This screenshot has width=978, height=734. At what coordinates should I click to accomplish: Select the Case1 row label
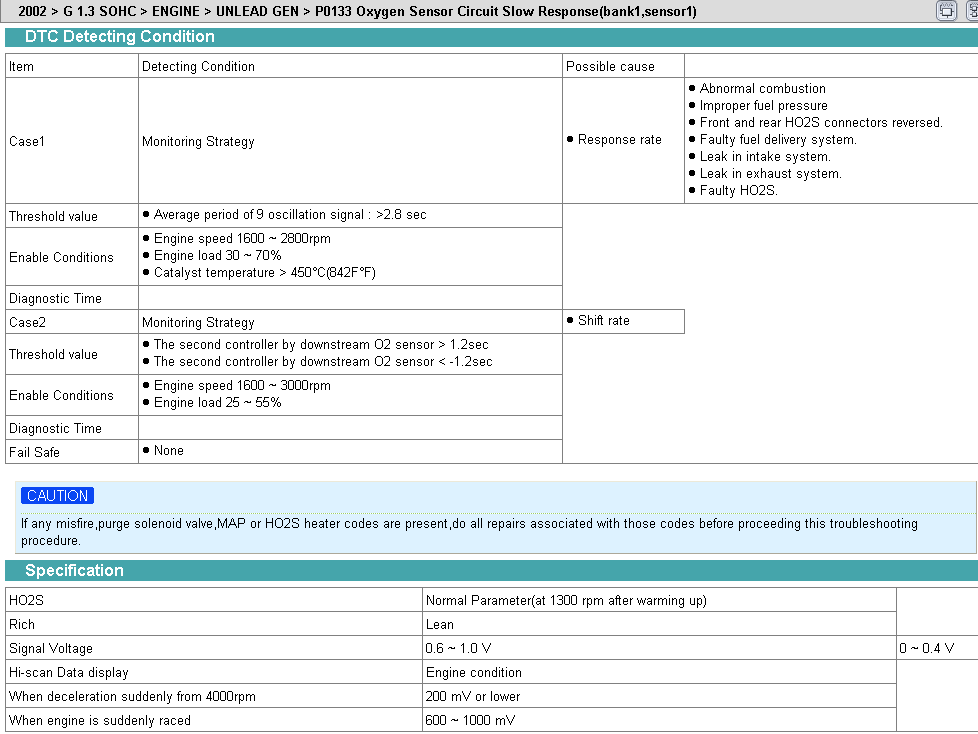(27, 141)
